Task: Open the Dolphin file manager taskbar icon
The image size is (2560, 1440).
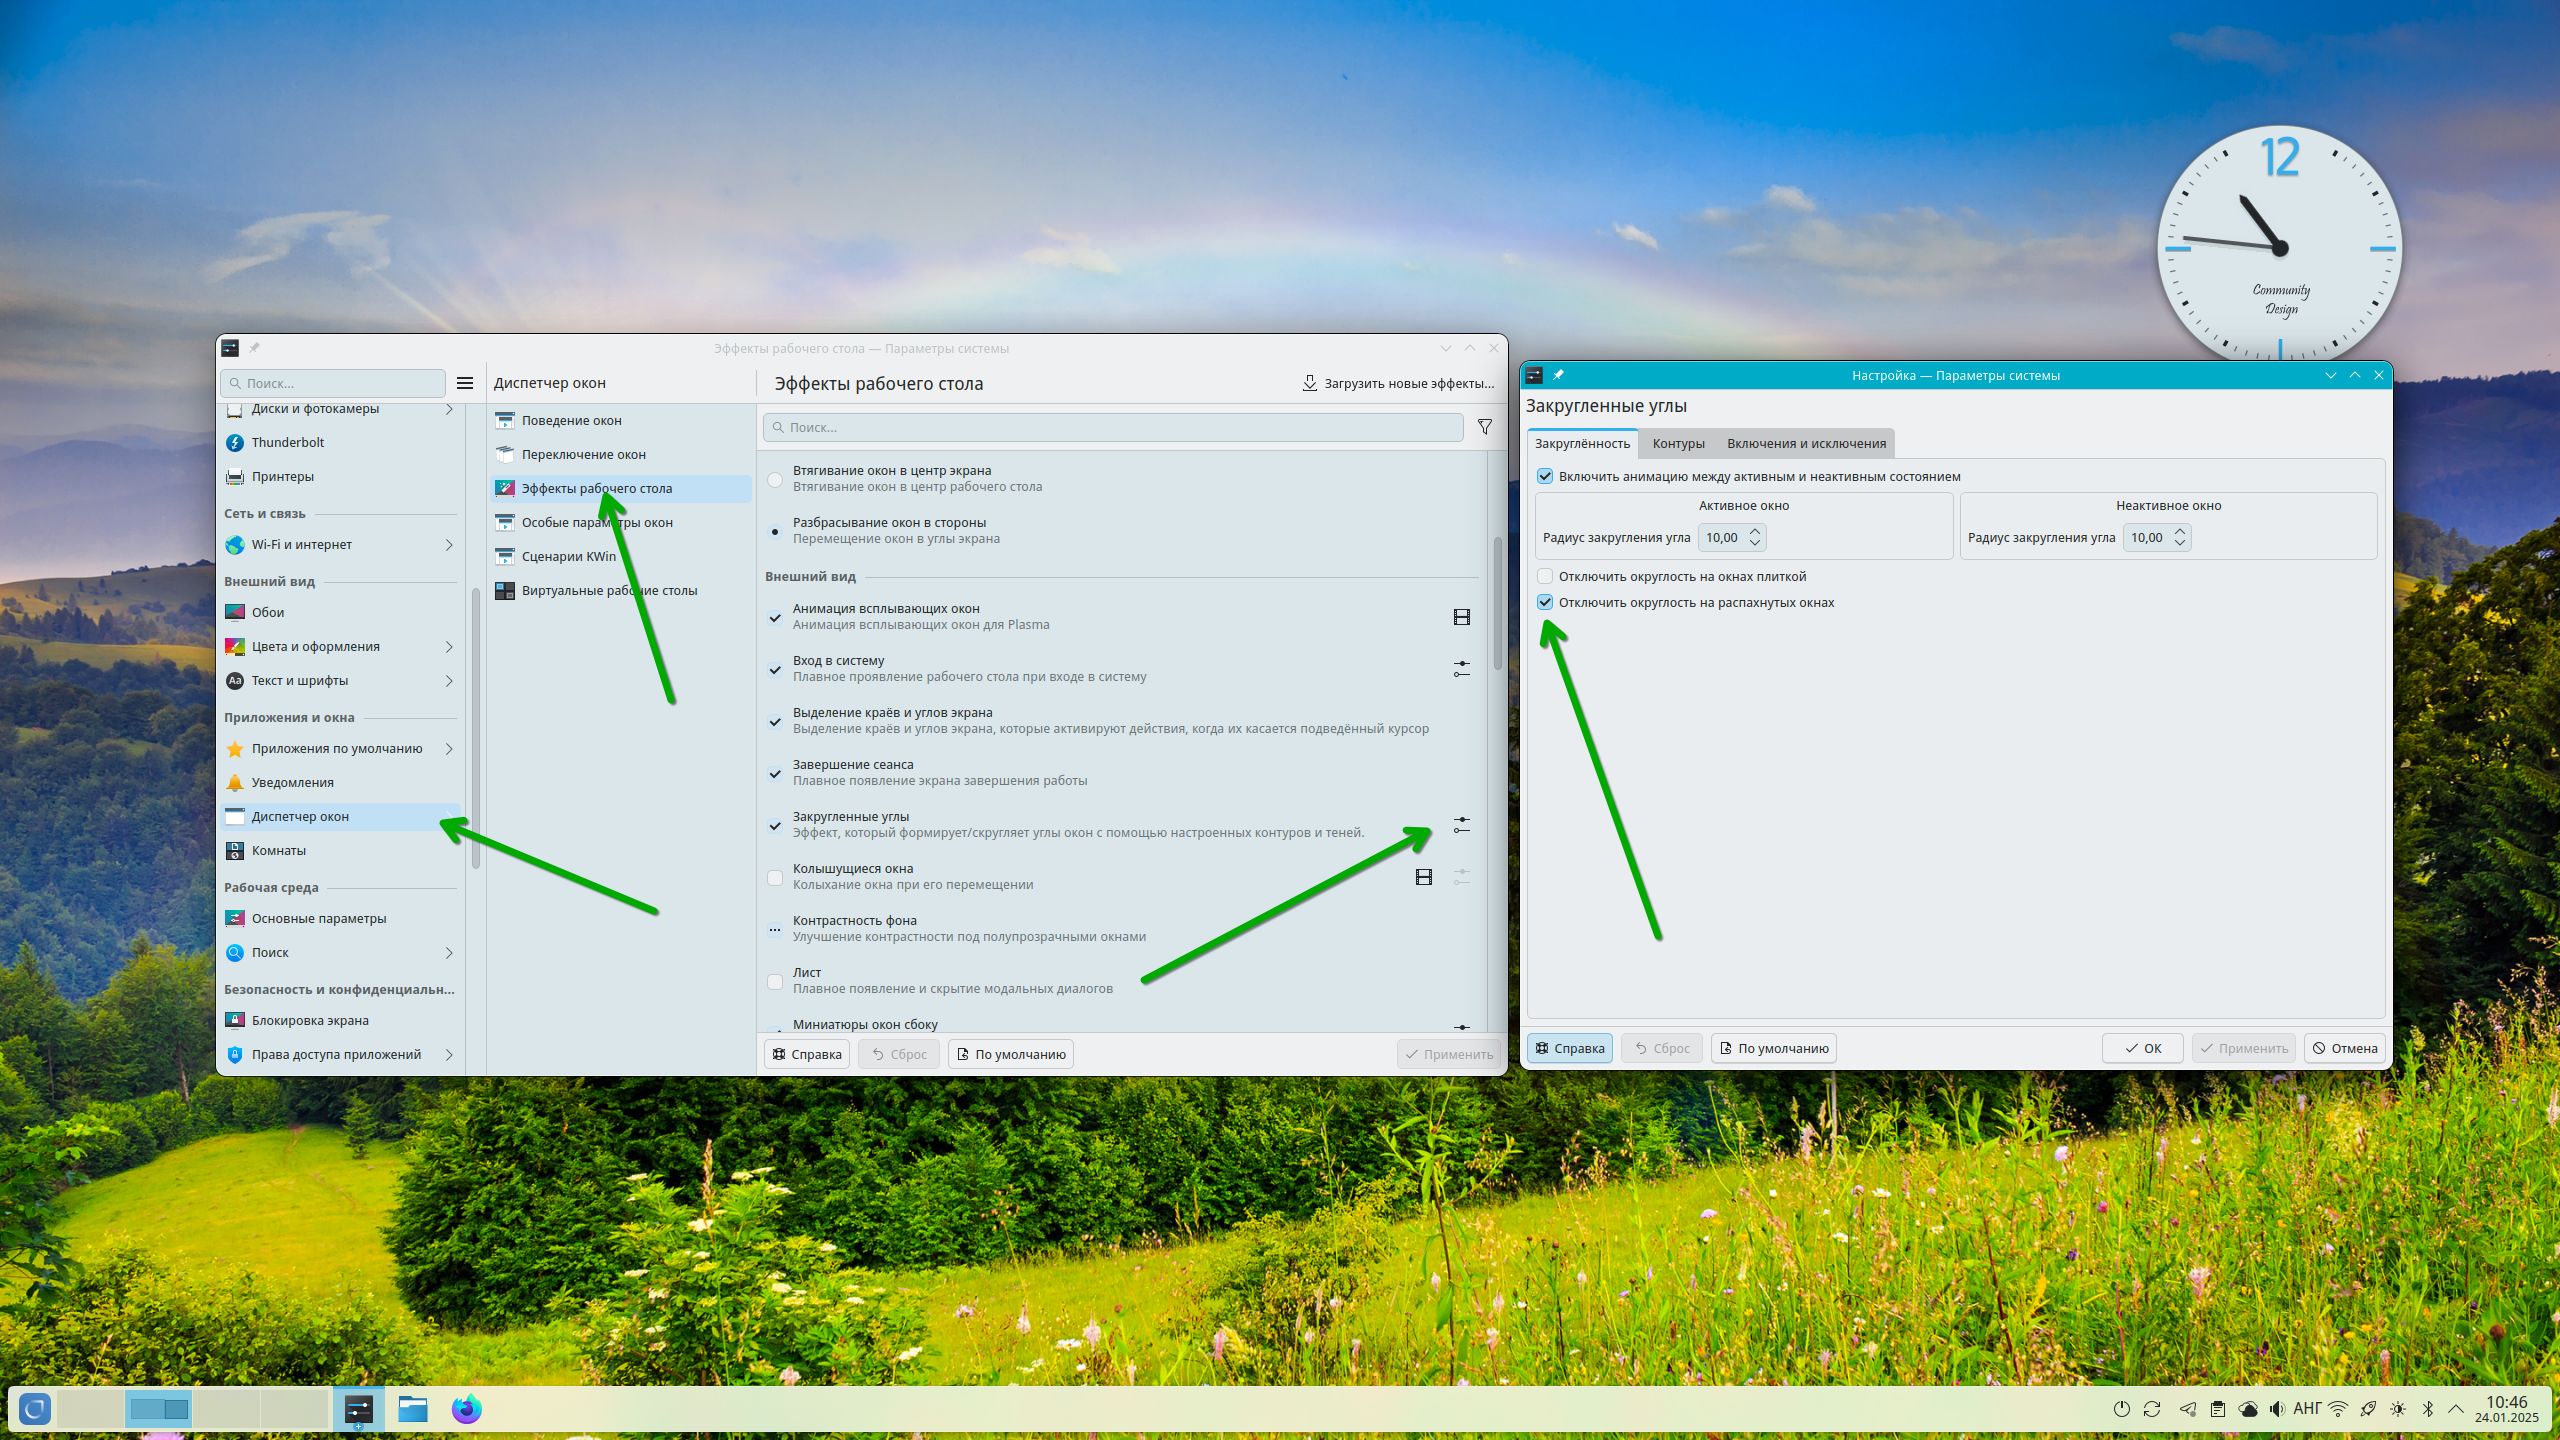Action: pos(412,1409)
